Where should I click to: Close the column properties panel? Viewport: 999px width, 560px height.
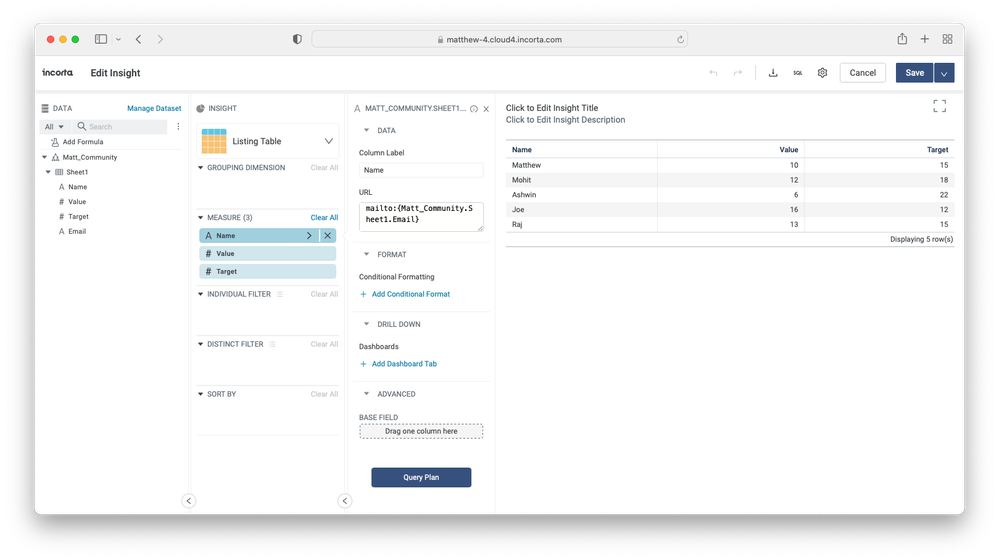(487, 109)
